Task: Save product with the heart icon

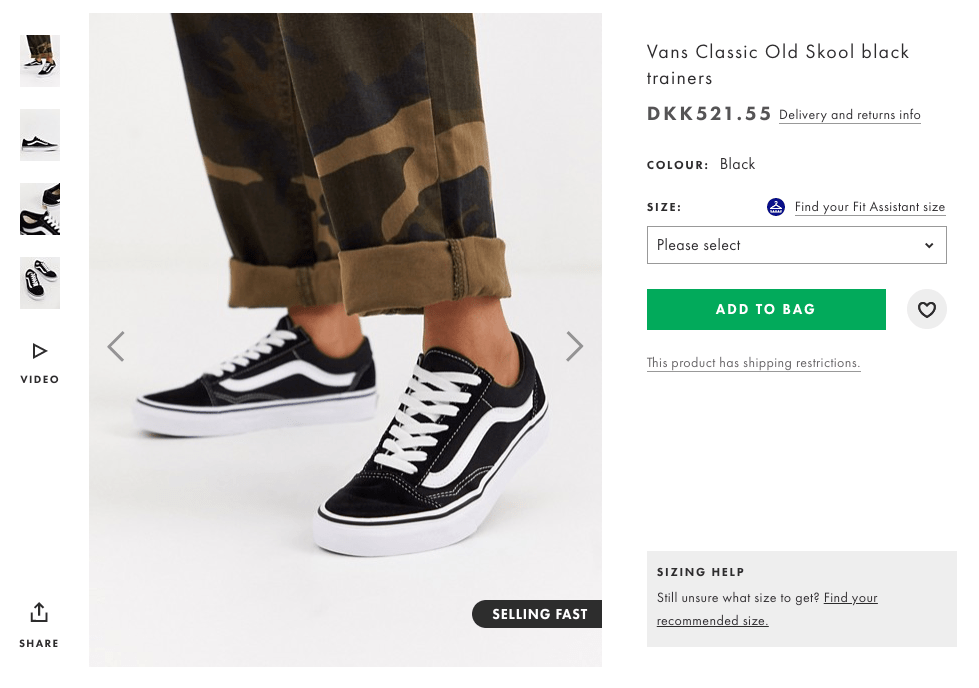Action: 926,310
